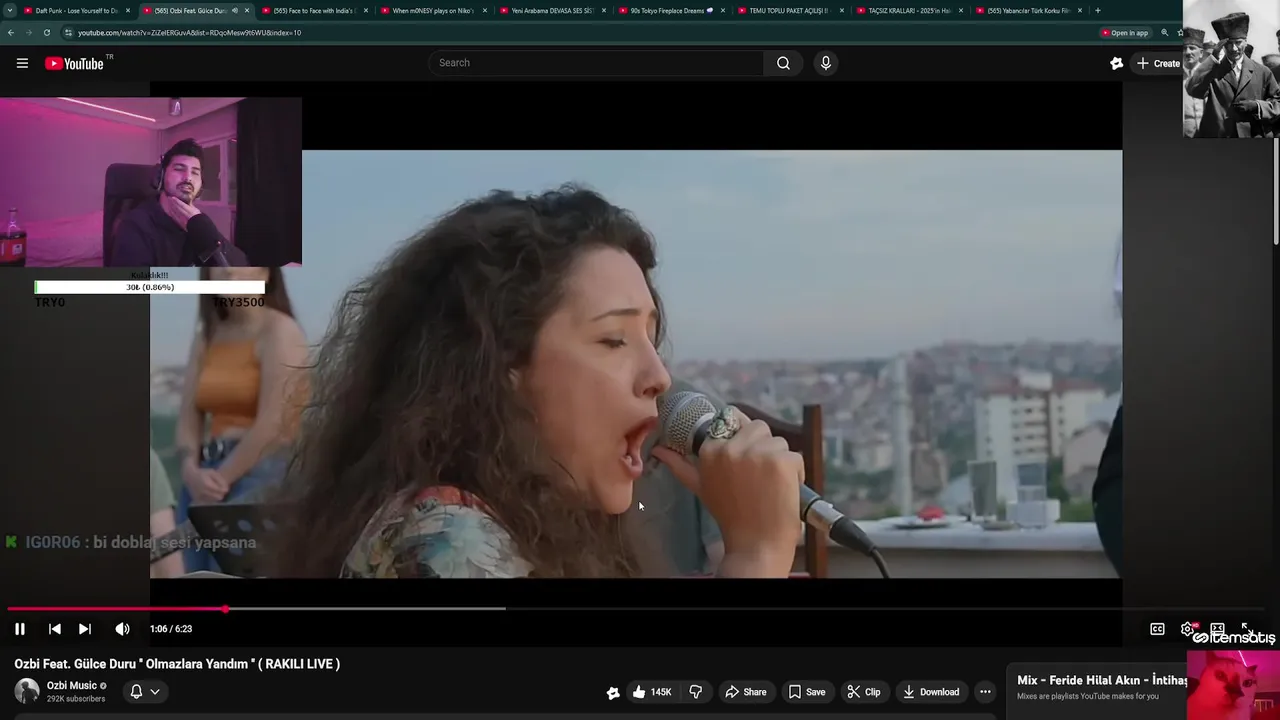View site info icon in address bar

68,32
